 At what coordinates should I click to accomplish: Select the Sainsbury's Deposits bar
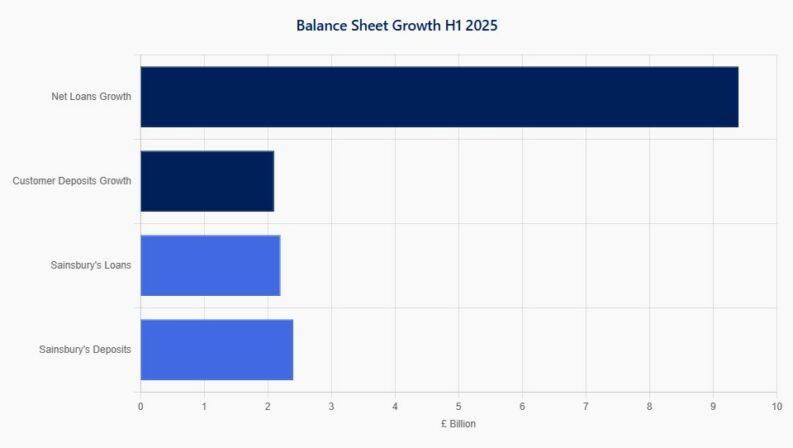pyautogui.click(x=216, y=349)
